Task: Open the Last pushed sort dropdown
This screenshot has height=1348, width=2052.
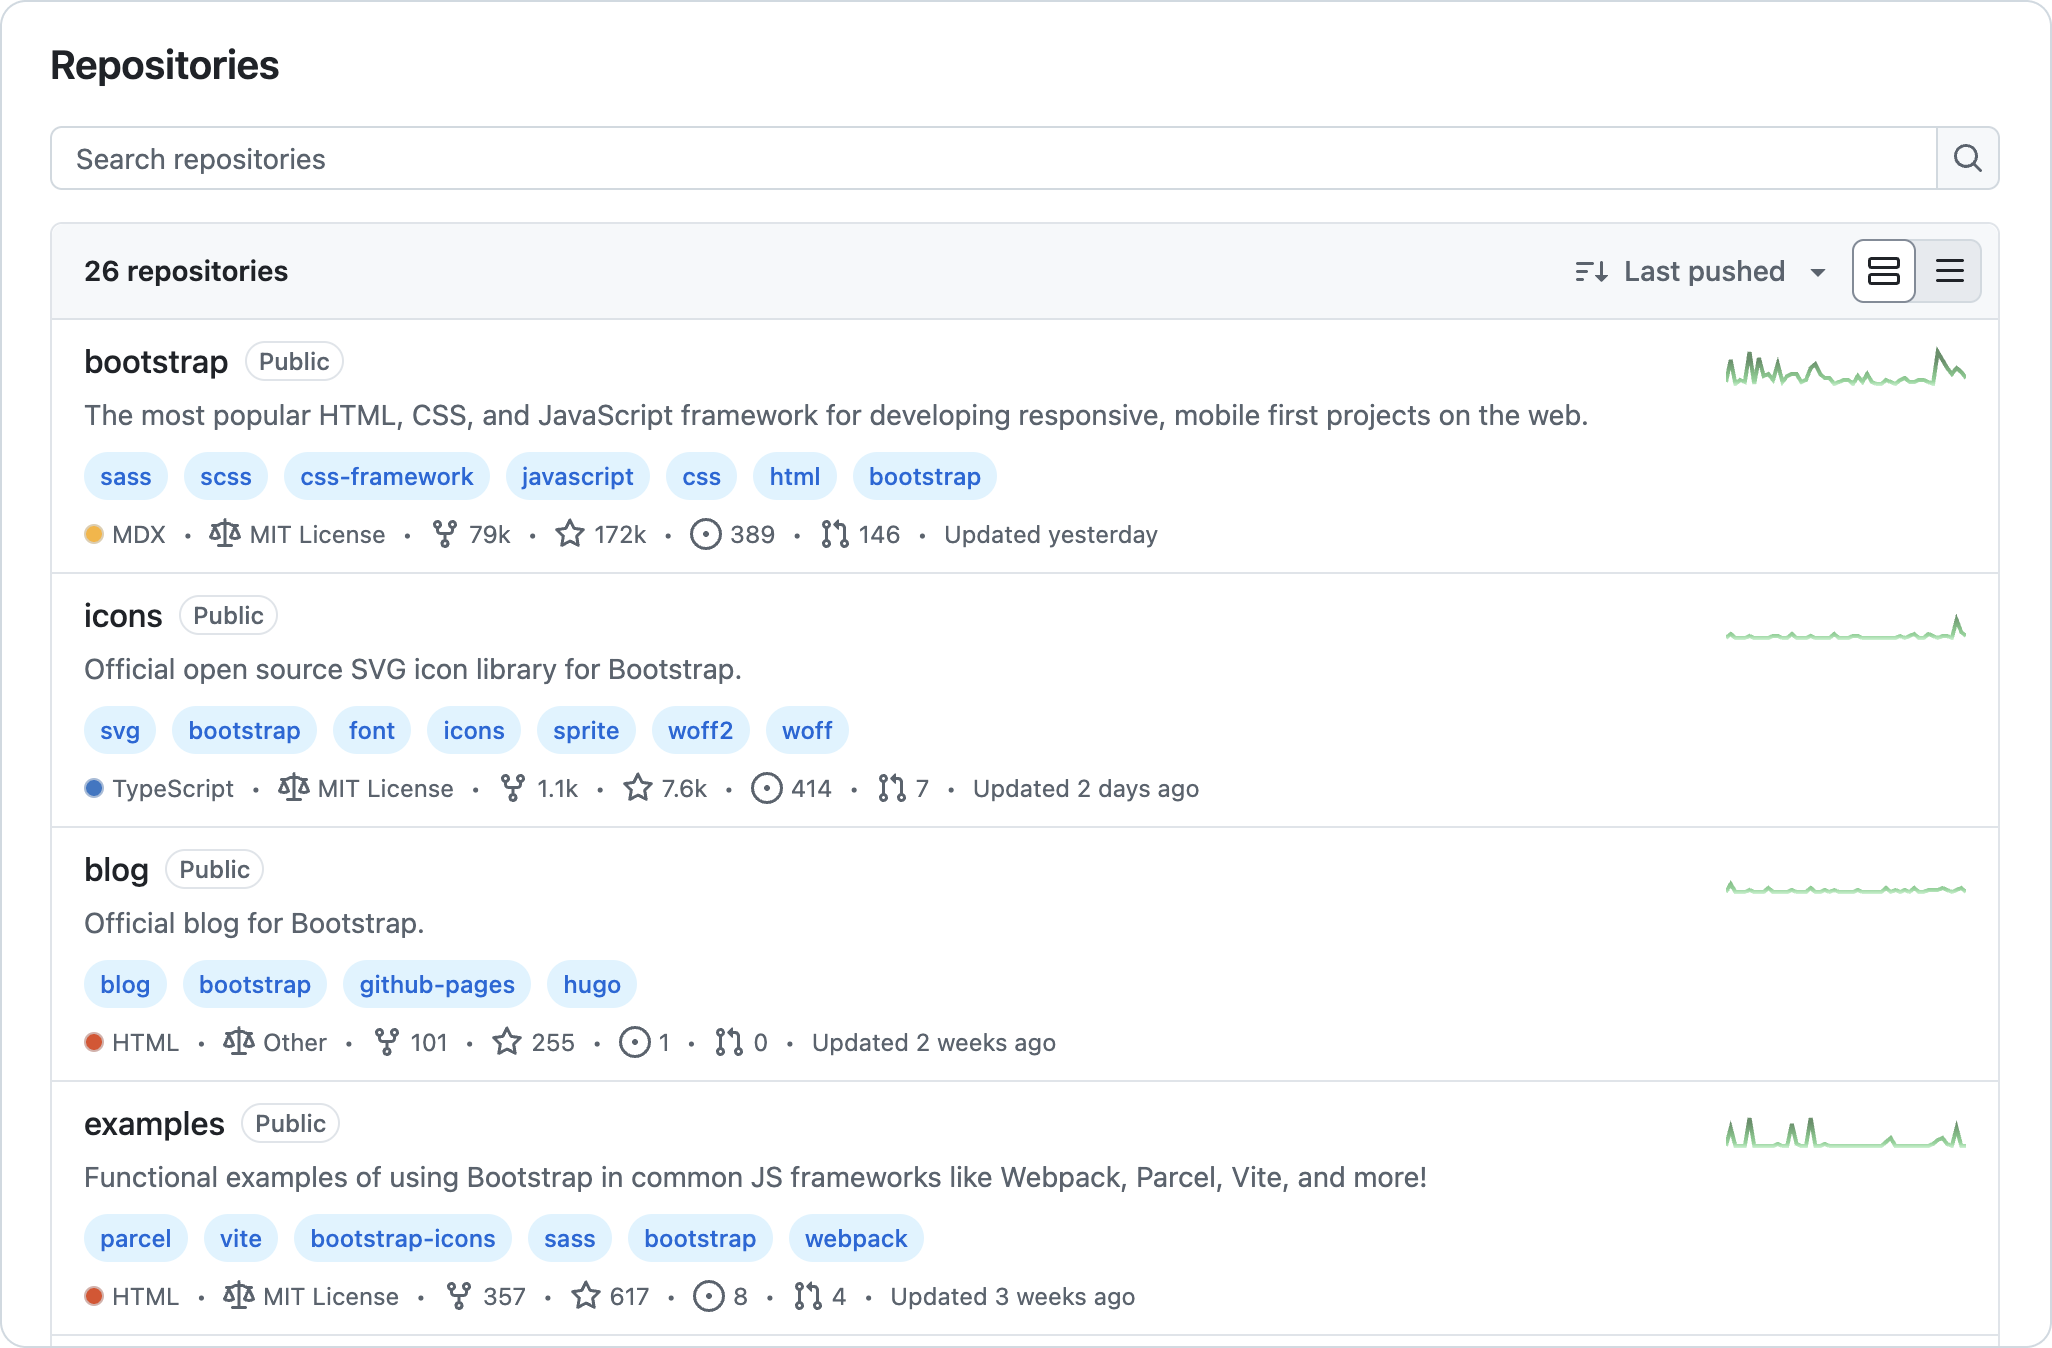Action: coord(1701,271)
